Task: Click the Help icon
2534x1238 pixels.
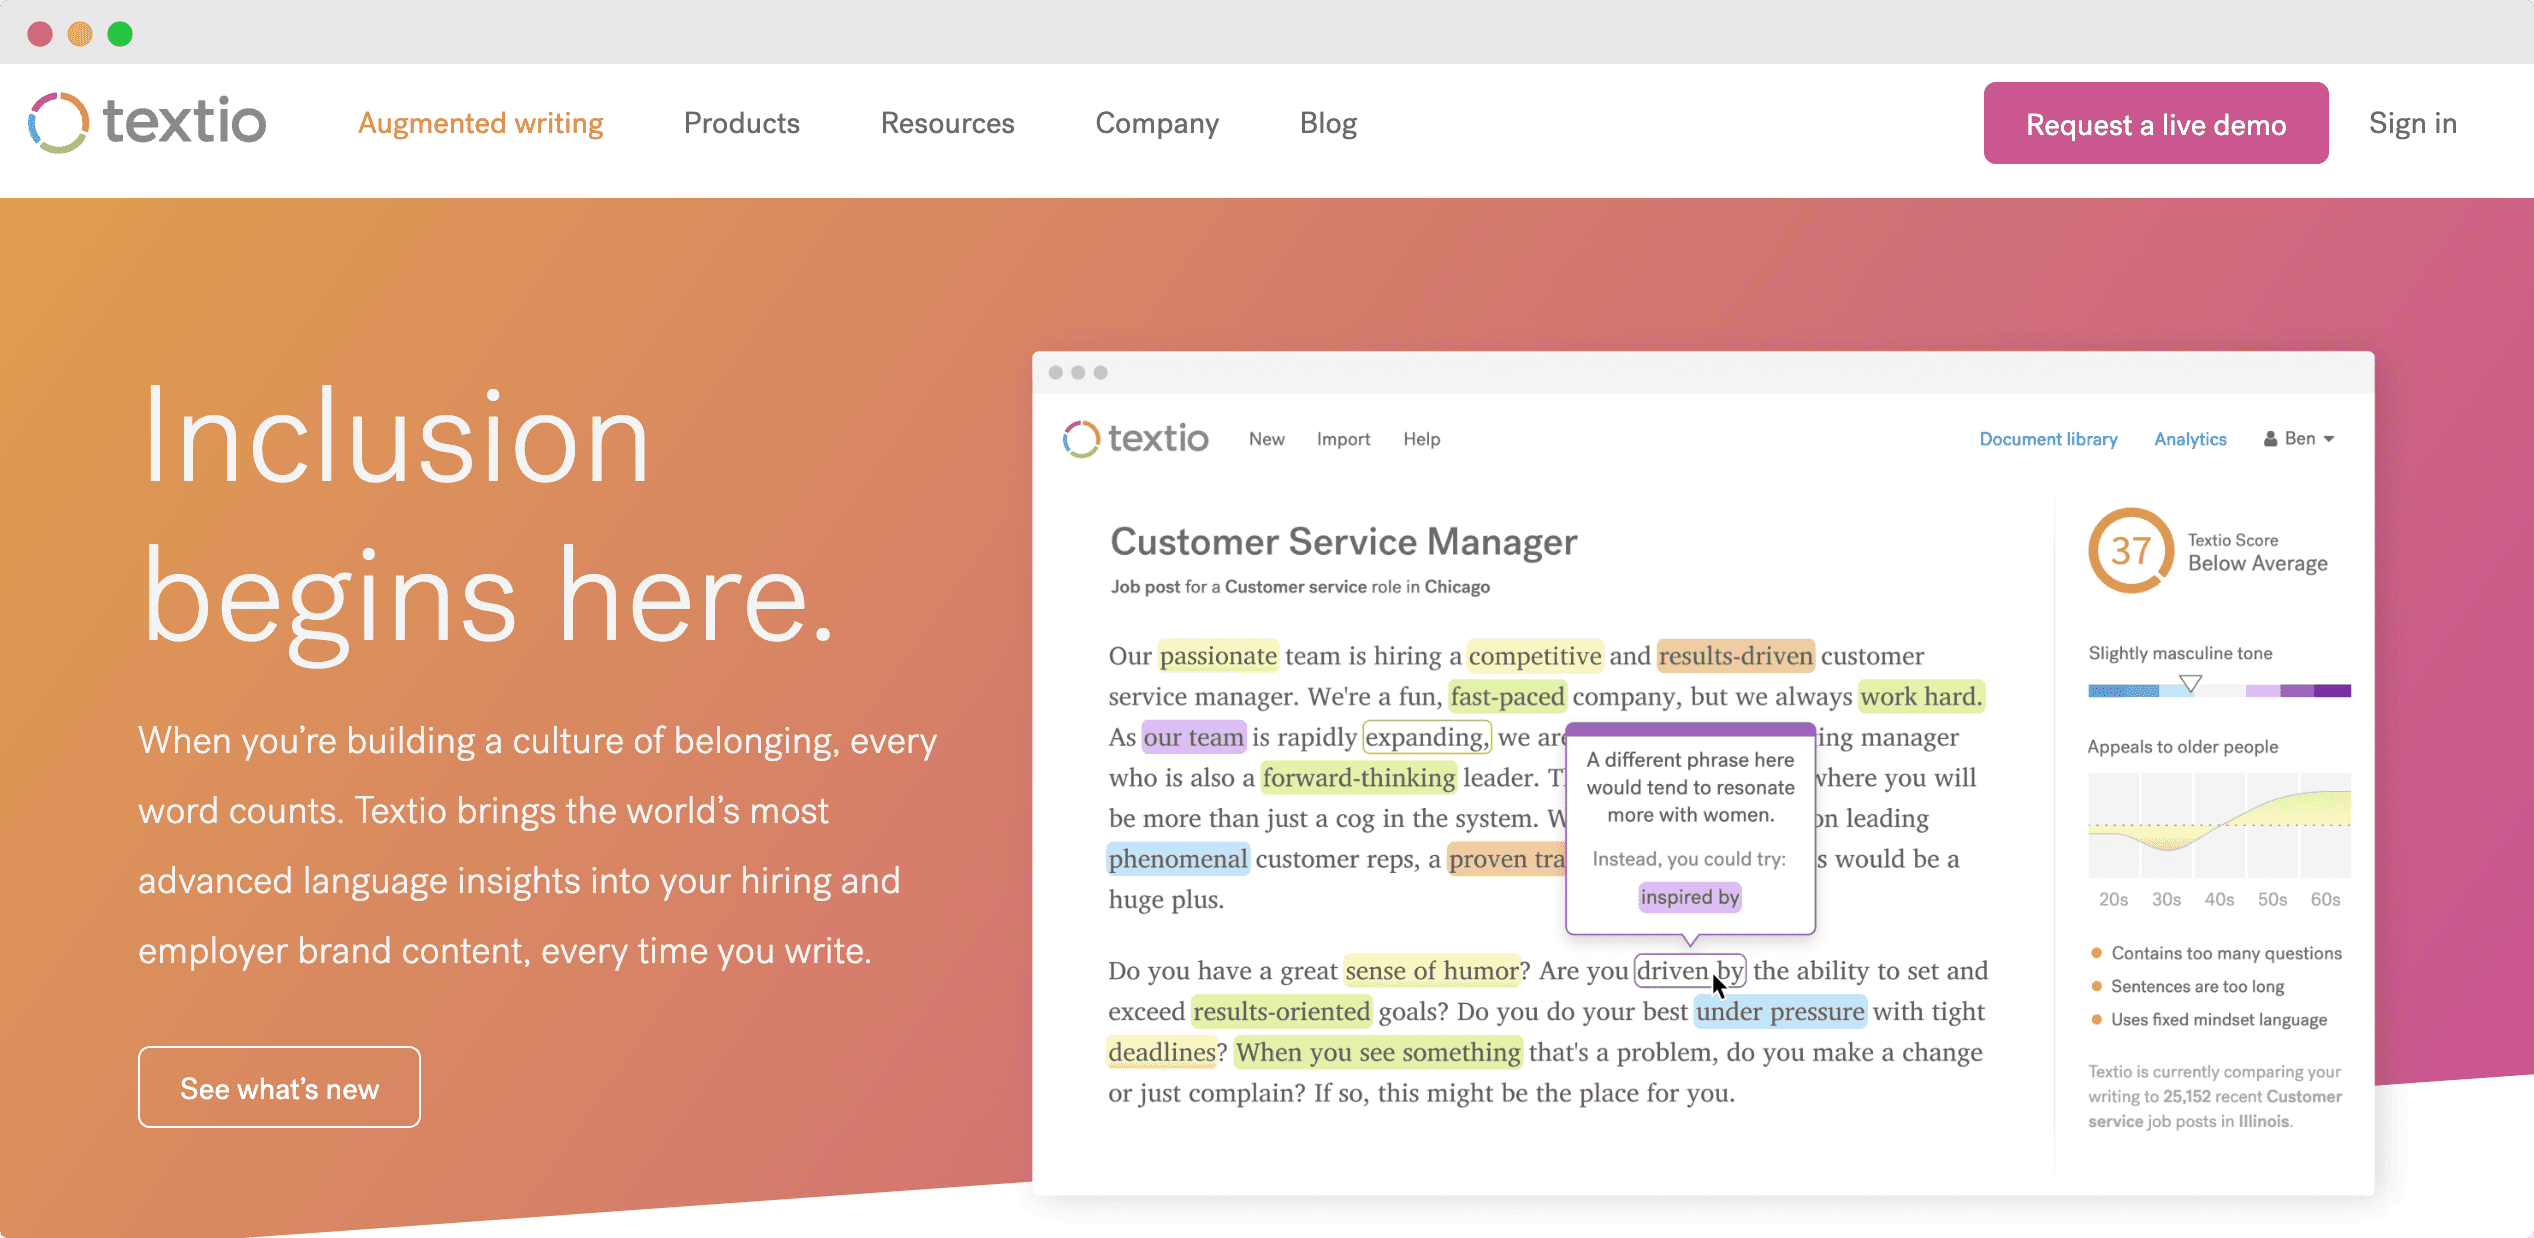Action: click(1421, 436)
